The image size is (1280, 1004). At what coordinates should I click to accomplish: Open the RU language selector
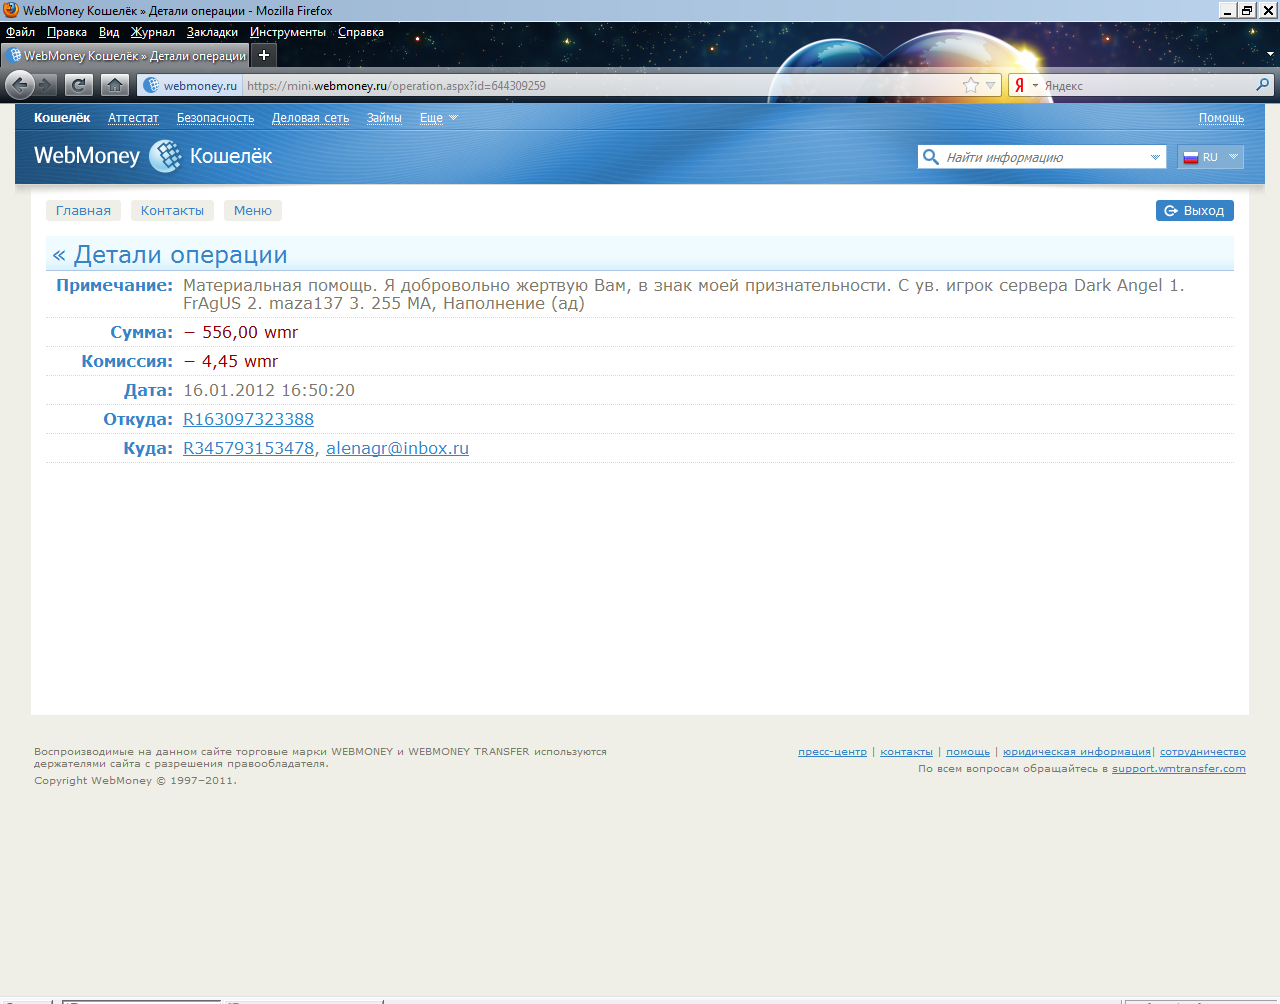1210,157
